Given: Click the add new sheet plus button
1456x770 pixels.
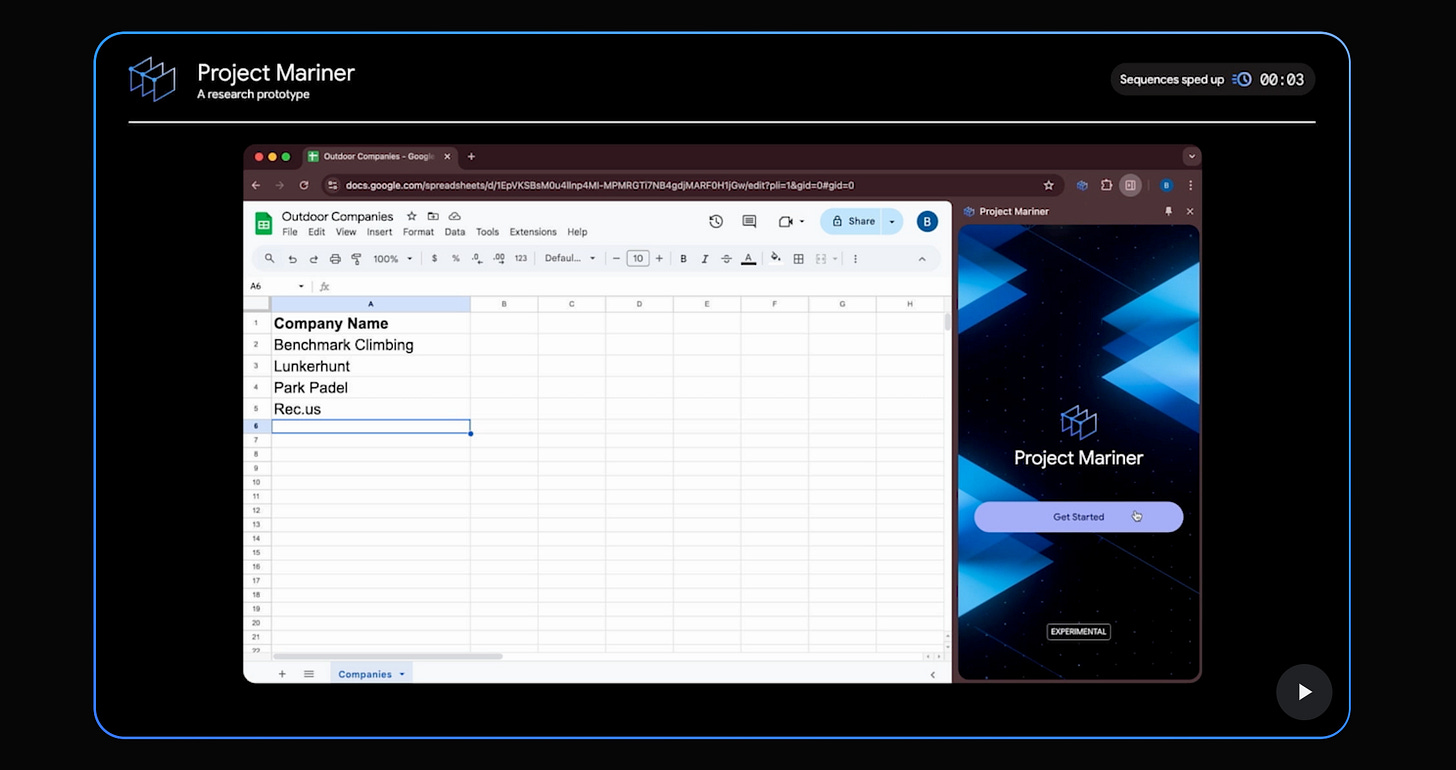Looking at the screenshot, I should 282,674.
